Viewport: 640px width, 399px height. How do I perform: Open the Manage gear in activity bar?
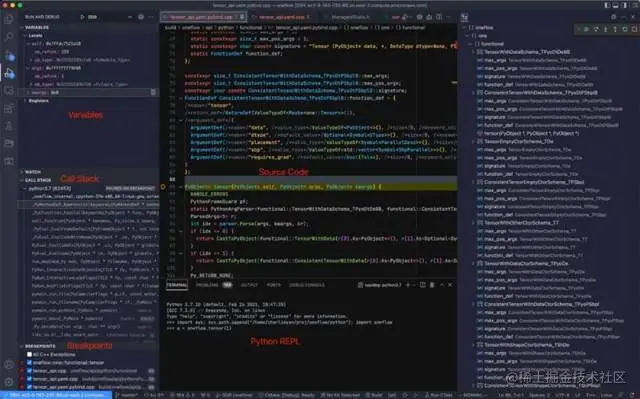point(9,382)
